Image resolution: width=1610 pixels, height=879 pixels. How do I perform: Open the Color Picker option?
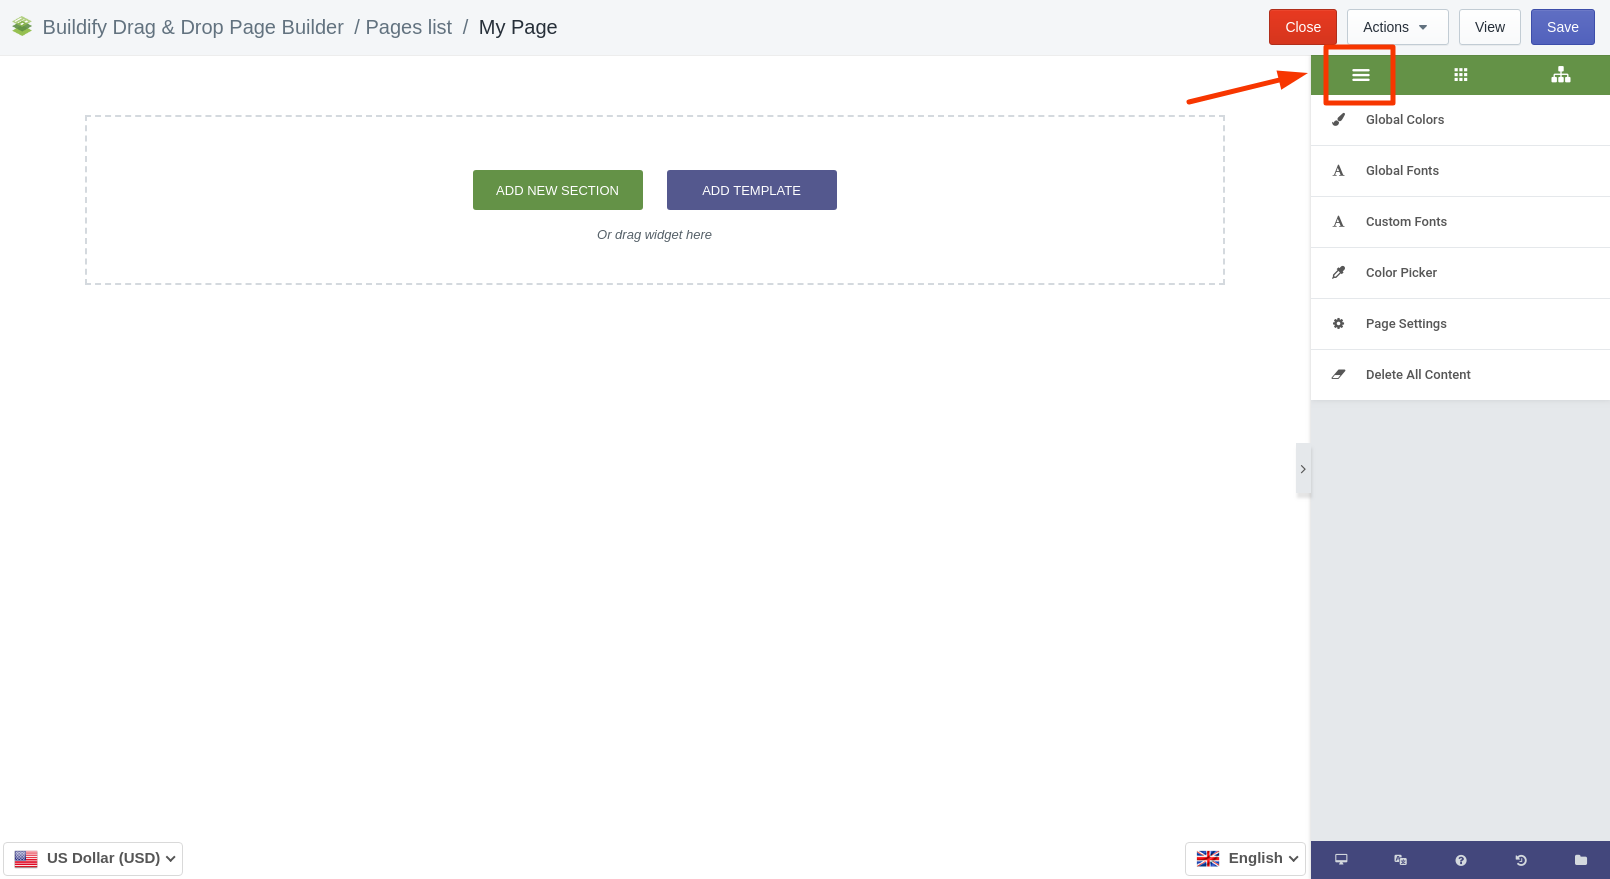click(x=1460, y=273)
